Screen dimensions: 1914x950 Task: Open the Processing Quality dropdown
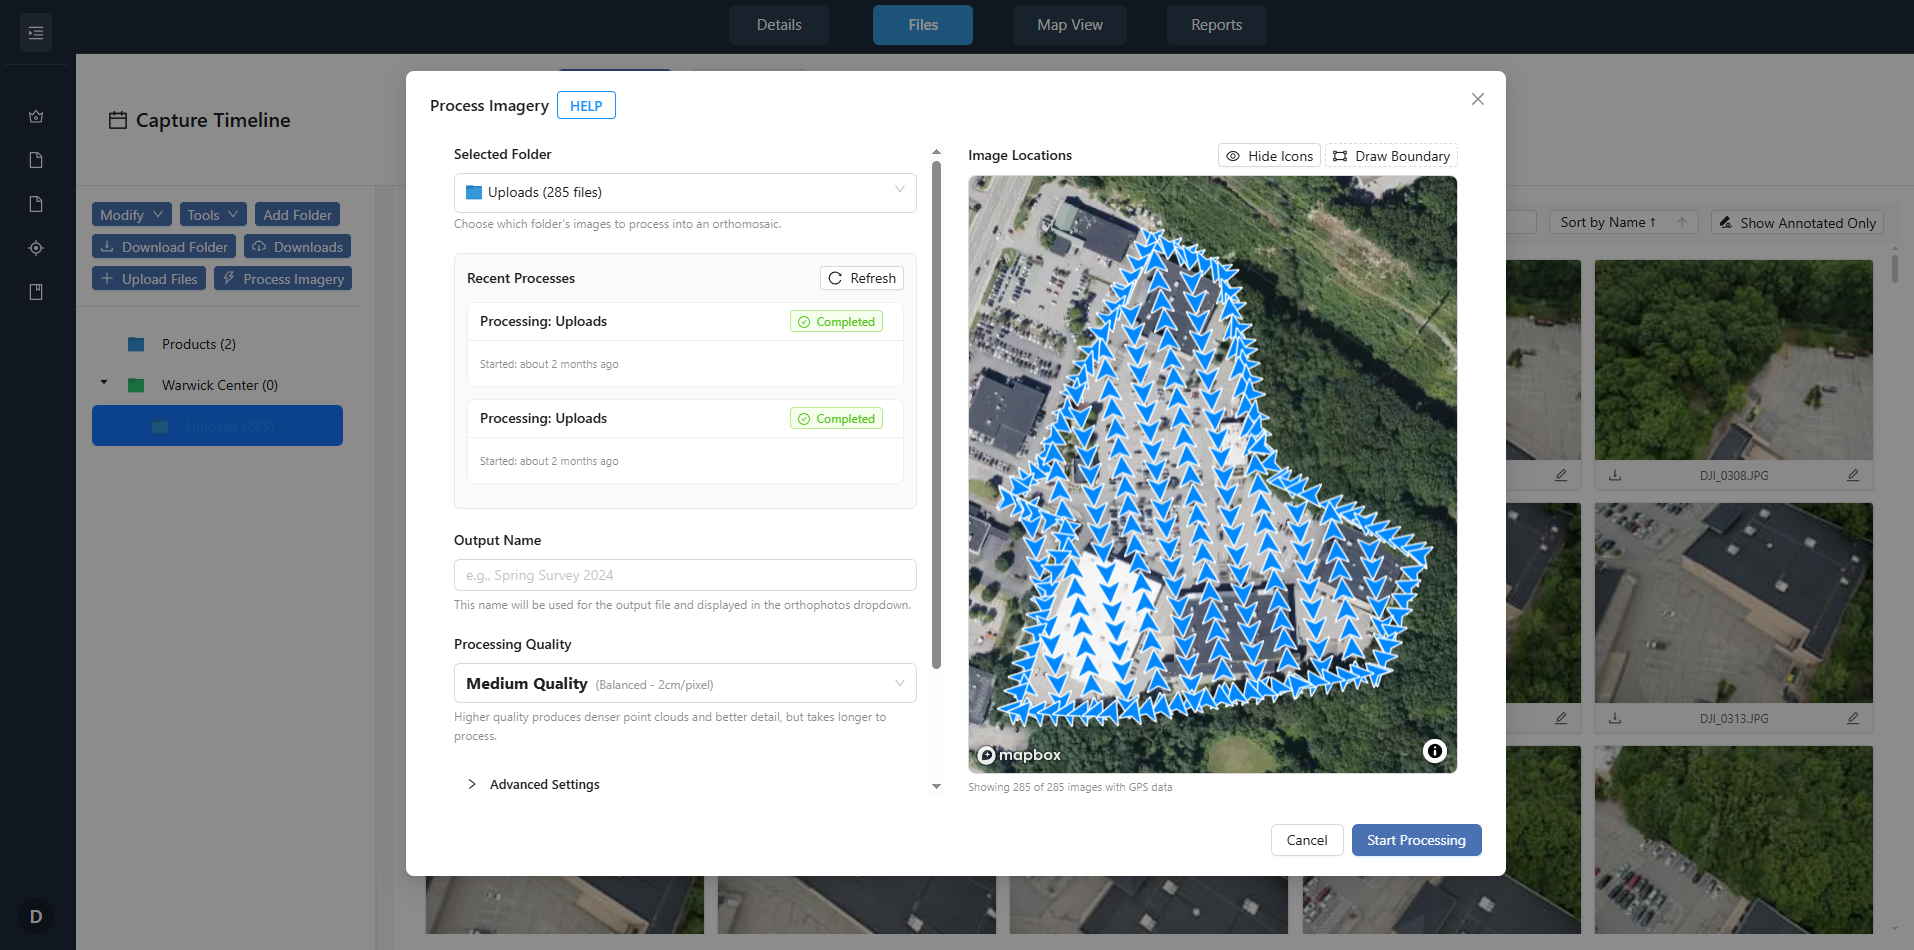tap(685, 684)
